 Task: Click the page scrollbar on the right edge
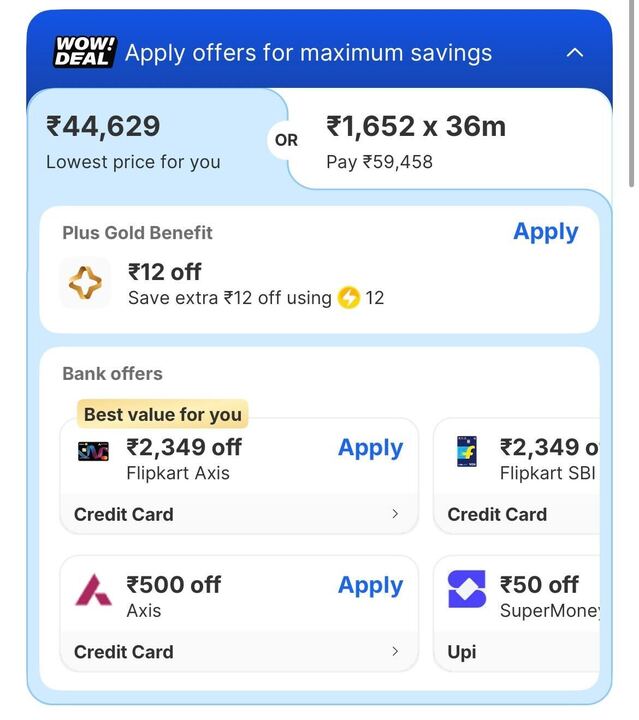point(632,100)
